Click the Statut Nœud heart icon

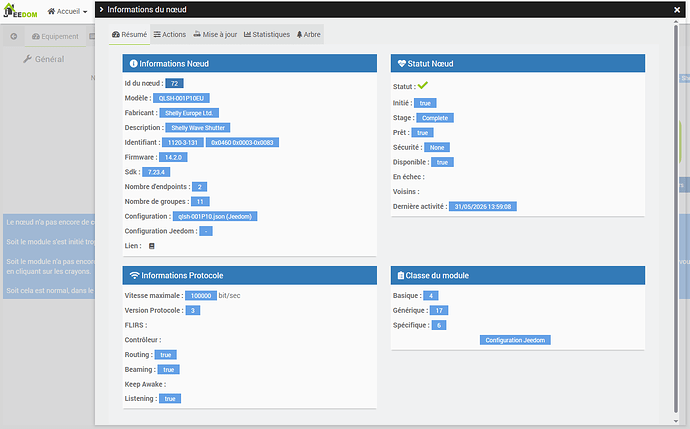tap(401, 63)
